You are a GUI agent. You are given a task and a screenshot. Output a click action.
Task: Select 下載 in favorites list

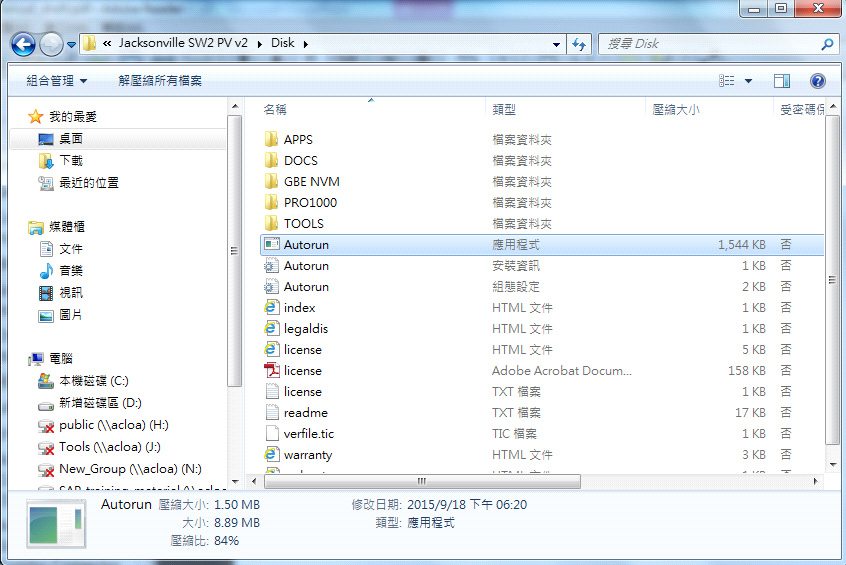[71, 161]
